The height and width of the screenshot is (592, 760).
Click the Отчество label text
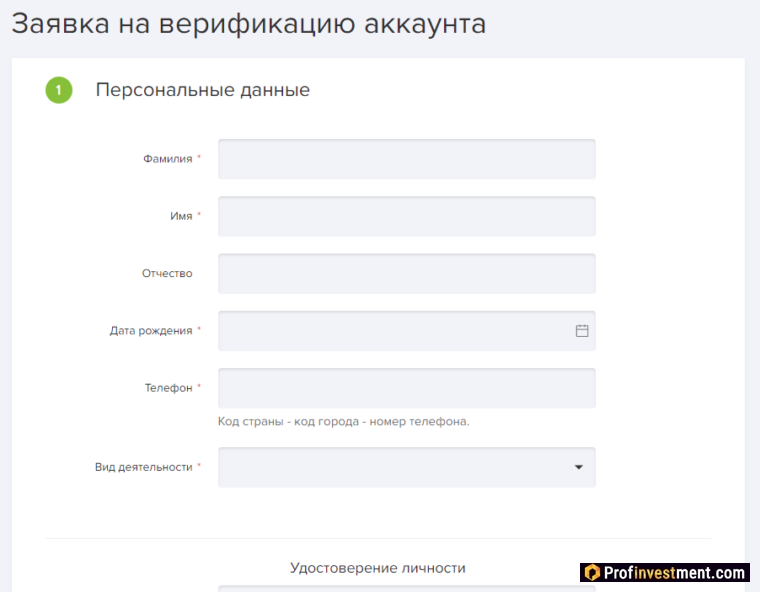point(167,273)
